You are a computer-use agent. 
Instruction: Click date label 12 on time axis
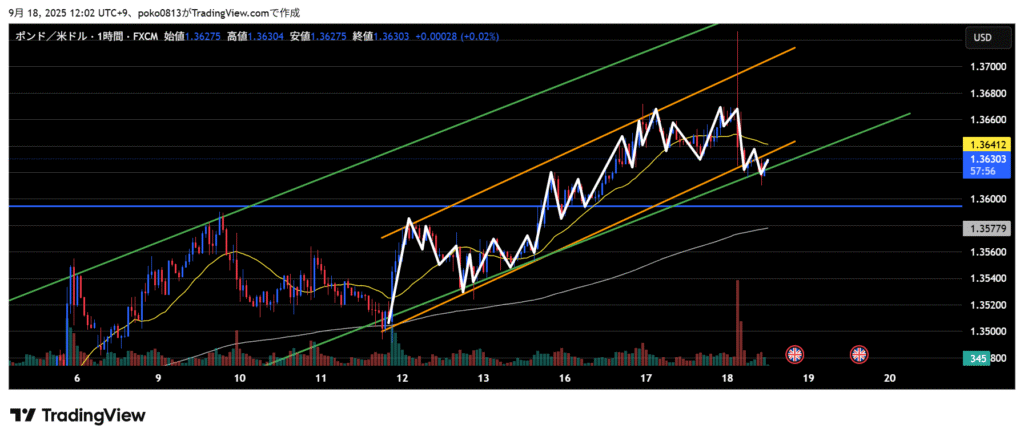(402, 379)
